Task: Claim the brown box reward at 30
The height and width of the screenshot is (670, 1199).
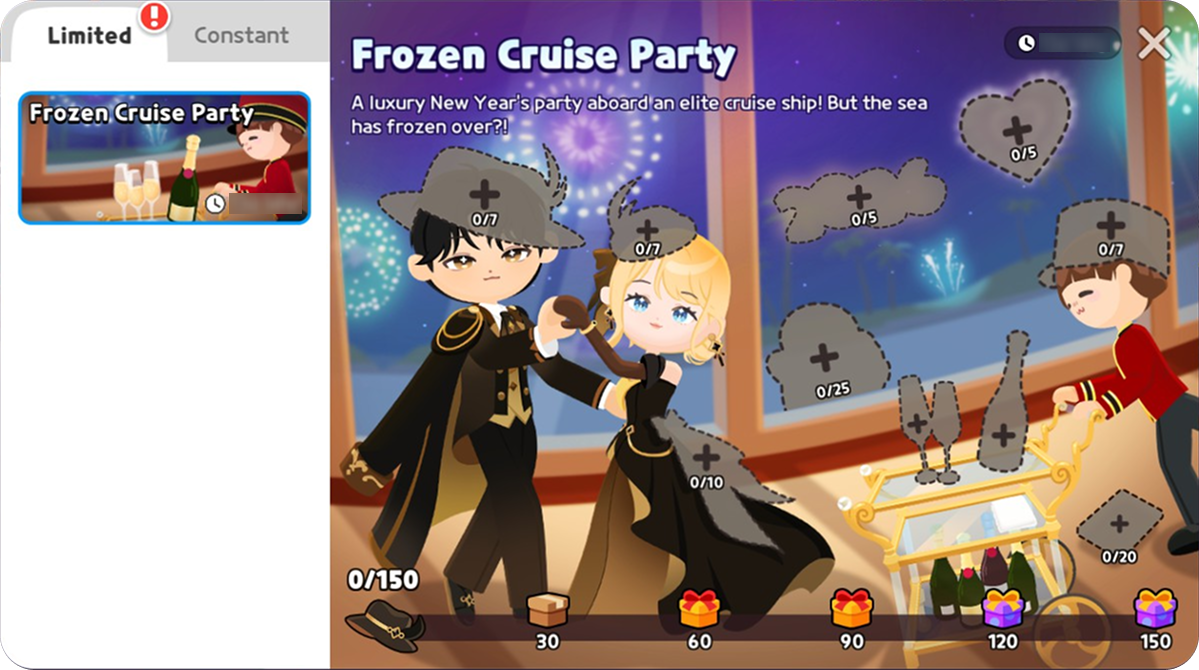Action: (x=548, y=610)
